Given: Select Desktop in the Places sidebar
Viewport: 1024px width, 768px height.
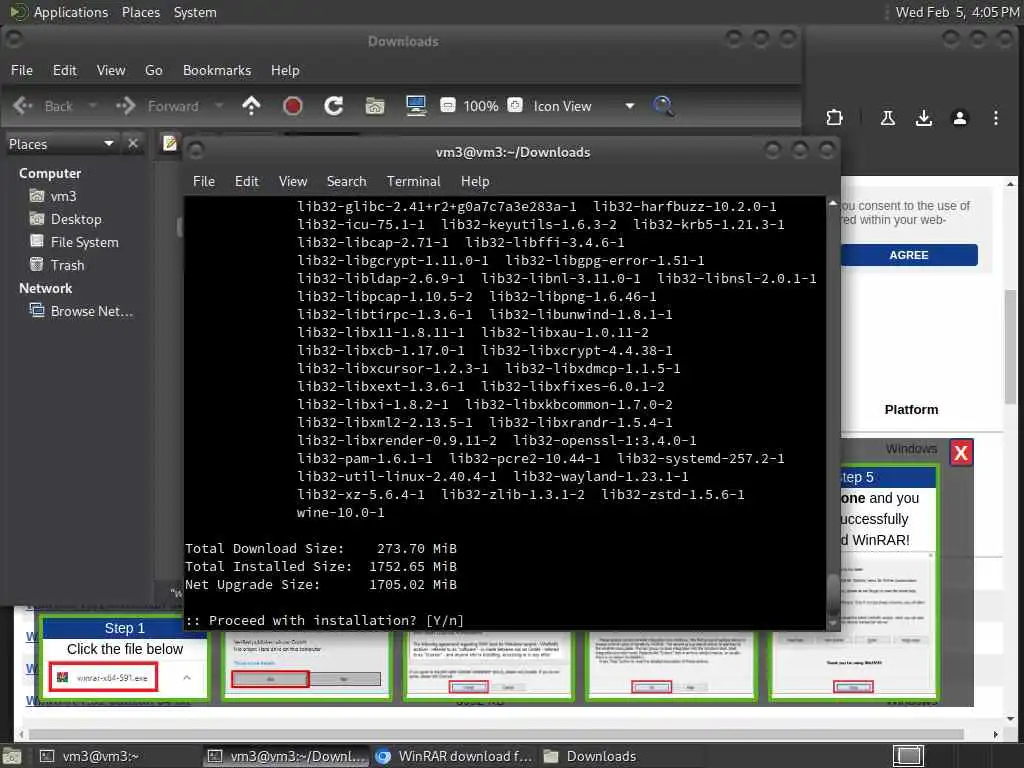Looking at the screenshot, I should coord(65,219).
